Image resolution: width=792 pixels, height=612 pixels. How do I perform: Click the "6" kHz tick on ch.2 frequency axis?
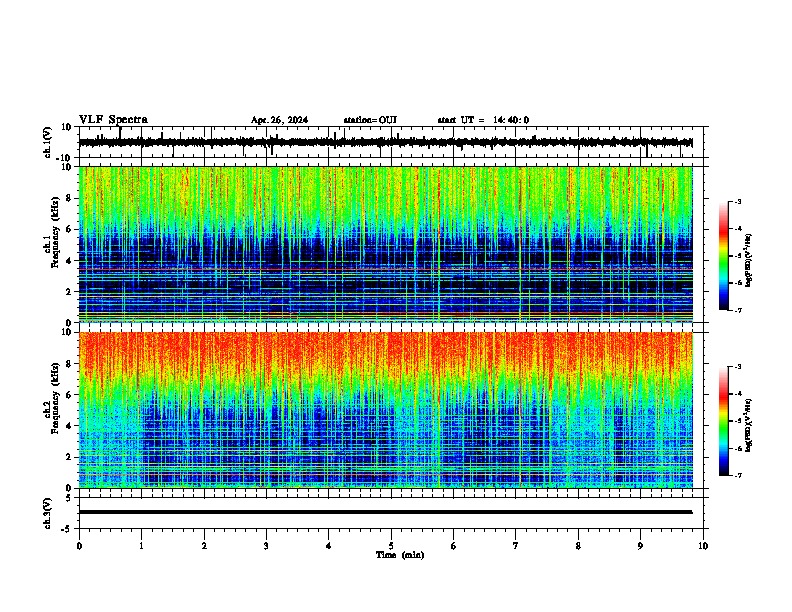point(70,395)
